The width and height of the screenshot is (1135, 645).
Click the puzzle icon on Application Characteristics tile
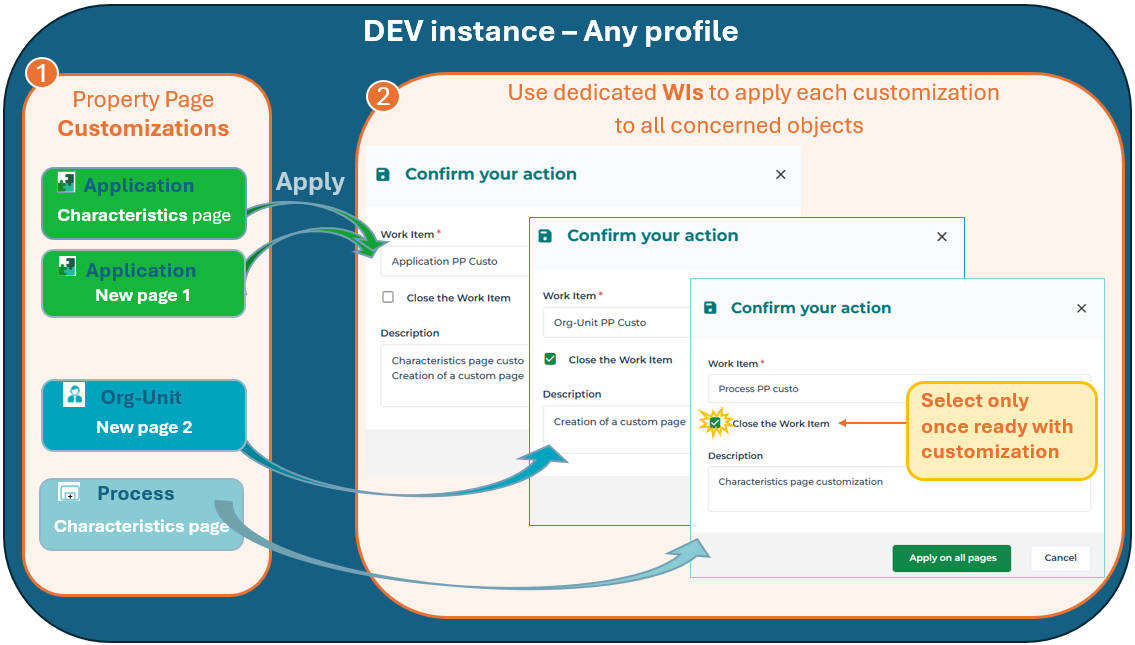tap(66, 182)
